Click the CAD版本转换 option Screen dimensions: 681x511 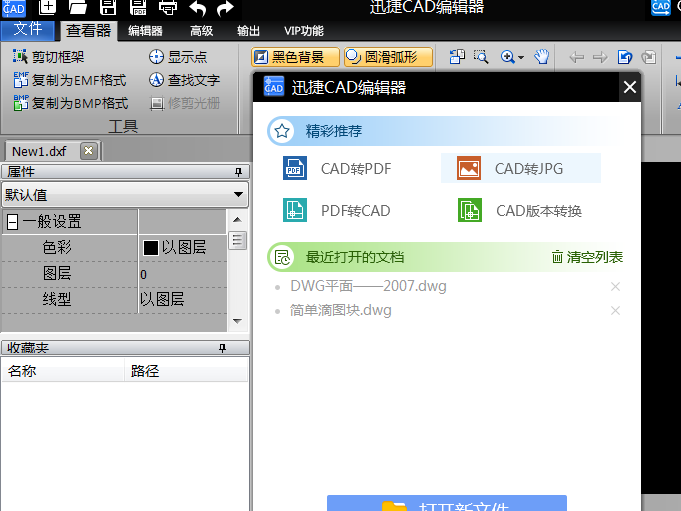tap(521, 211)
